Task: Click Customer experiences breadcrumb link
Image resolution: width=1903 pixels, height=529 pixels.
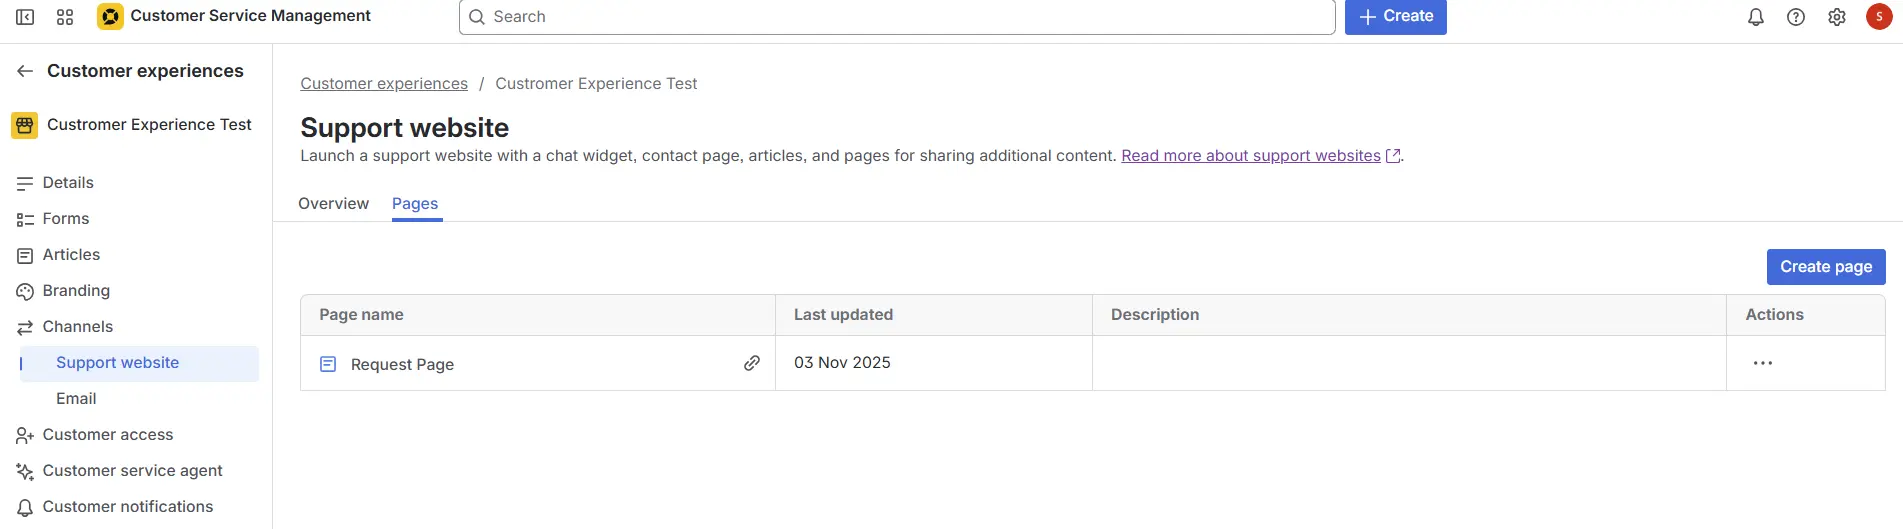Action: (384, 84)
